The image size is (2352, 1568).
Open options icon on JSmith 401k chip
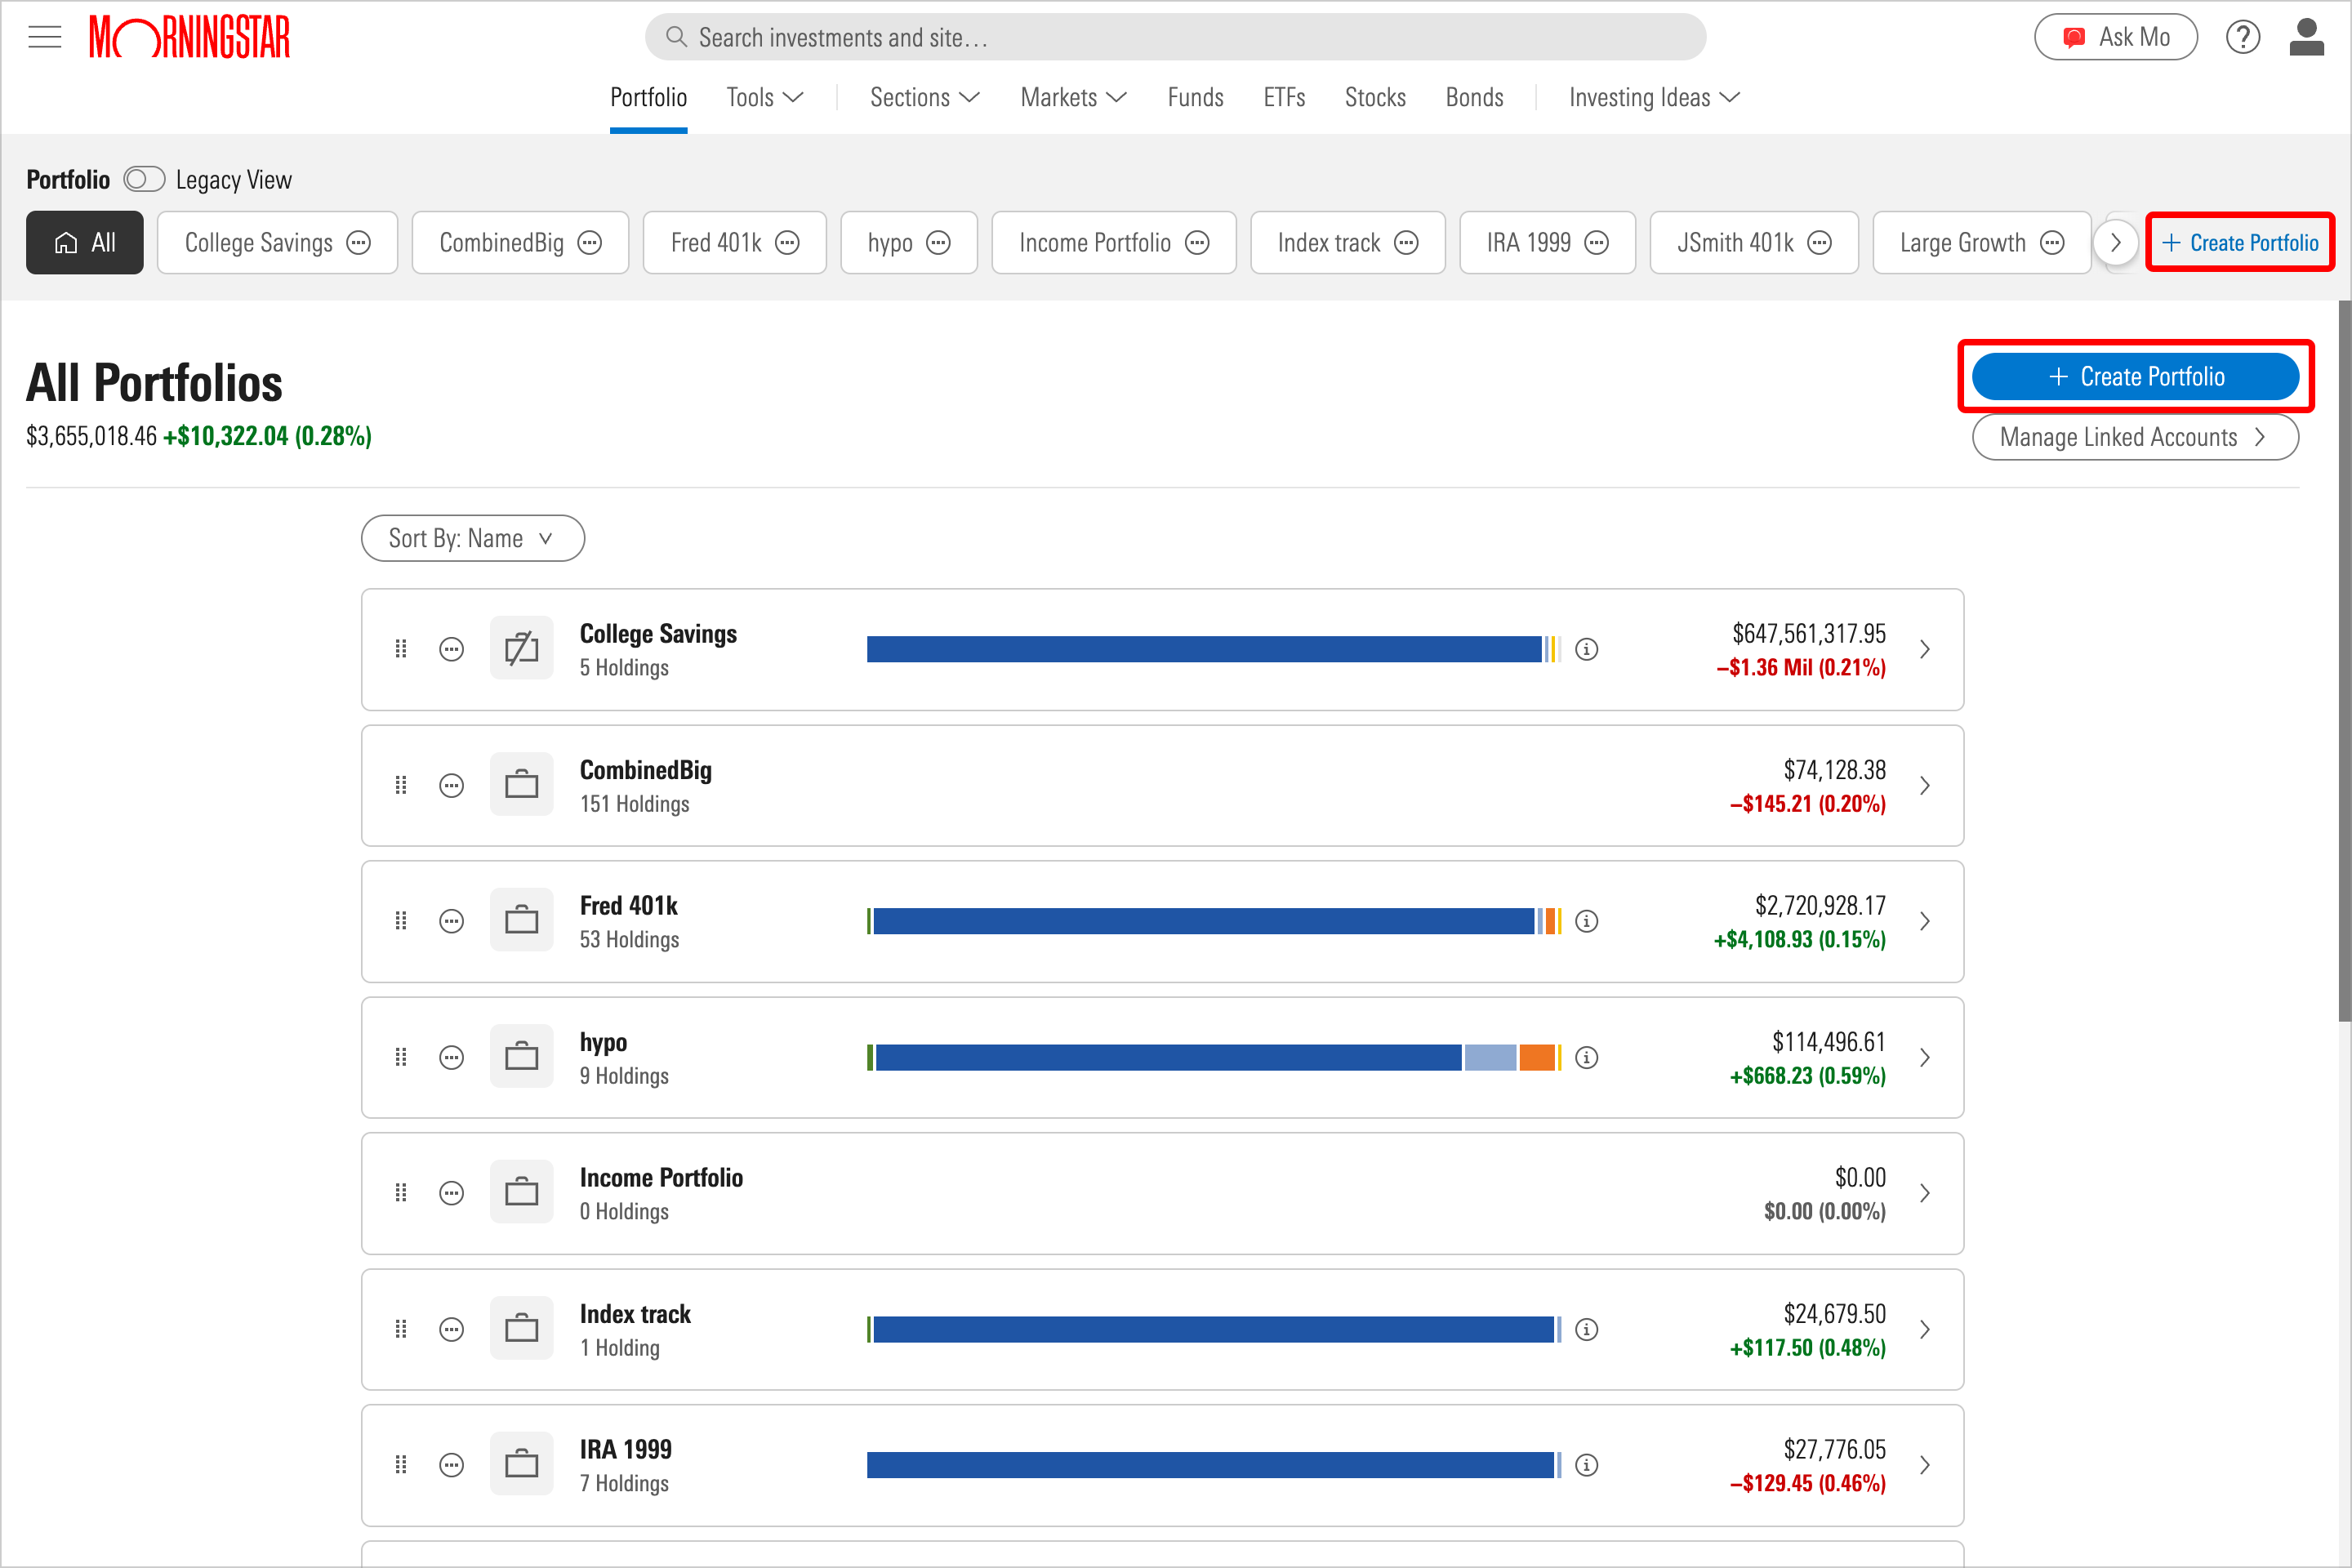(x=1820, y=243)
